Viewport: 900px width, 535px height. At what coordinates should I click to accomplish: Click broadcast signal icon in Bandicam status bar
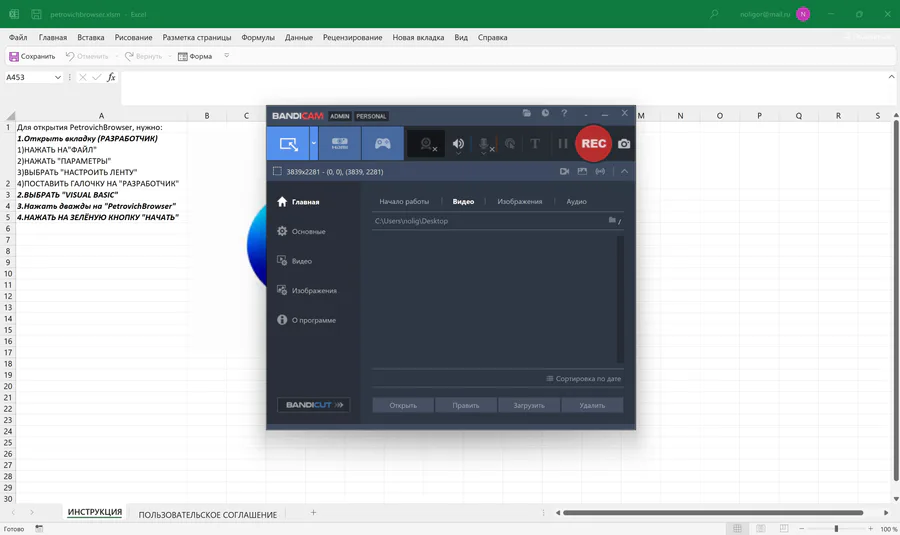coord(600,172)
